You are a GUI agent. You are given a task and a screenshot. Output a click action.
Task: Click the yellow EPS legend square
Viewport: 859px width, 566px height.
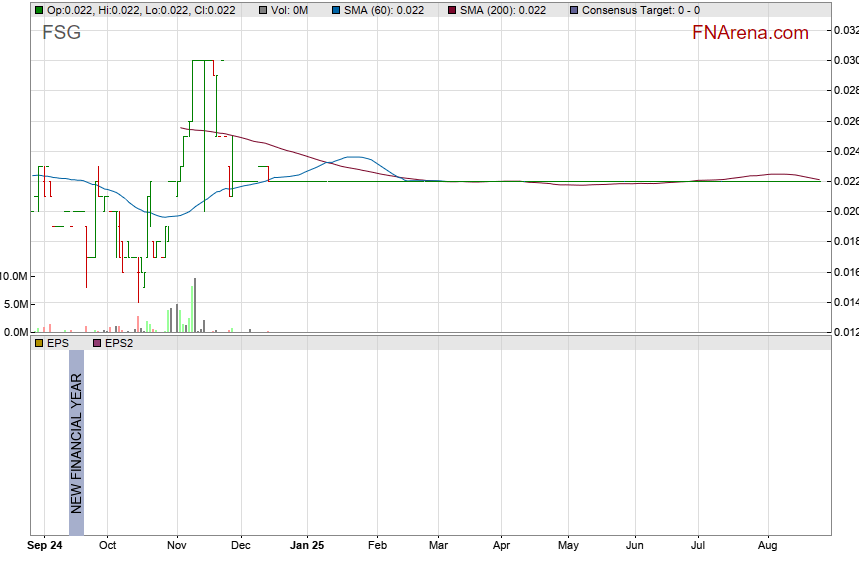tap(39, 343)
